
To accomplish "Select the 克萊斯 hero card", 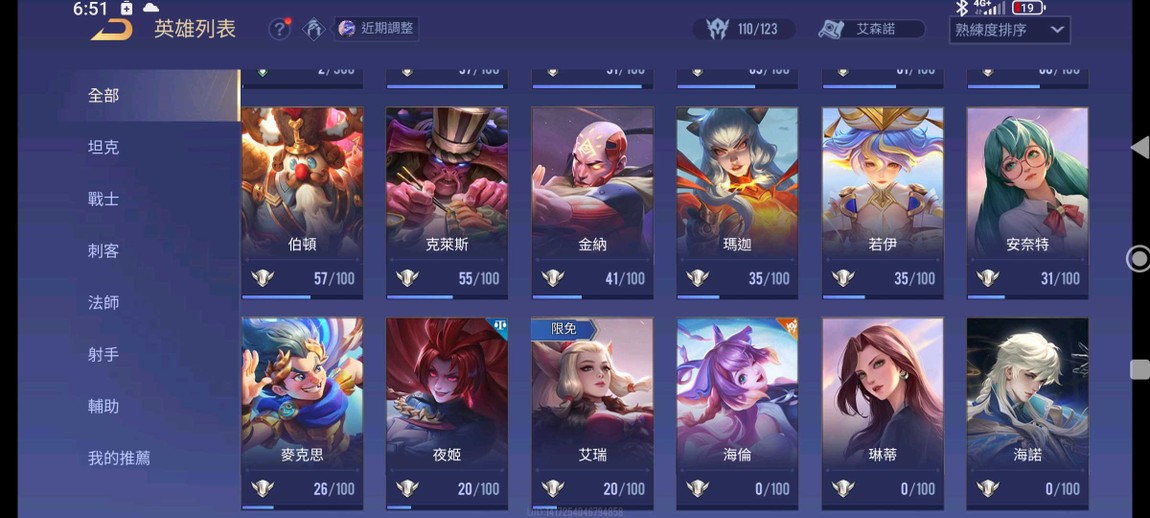I will pos(447,203).
